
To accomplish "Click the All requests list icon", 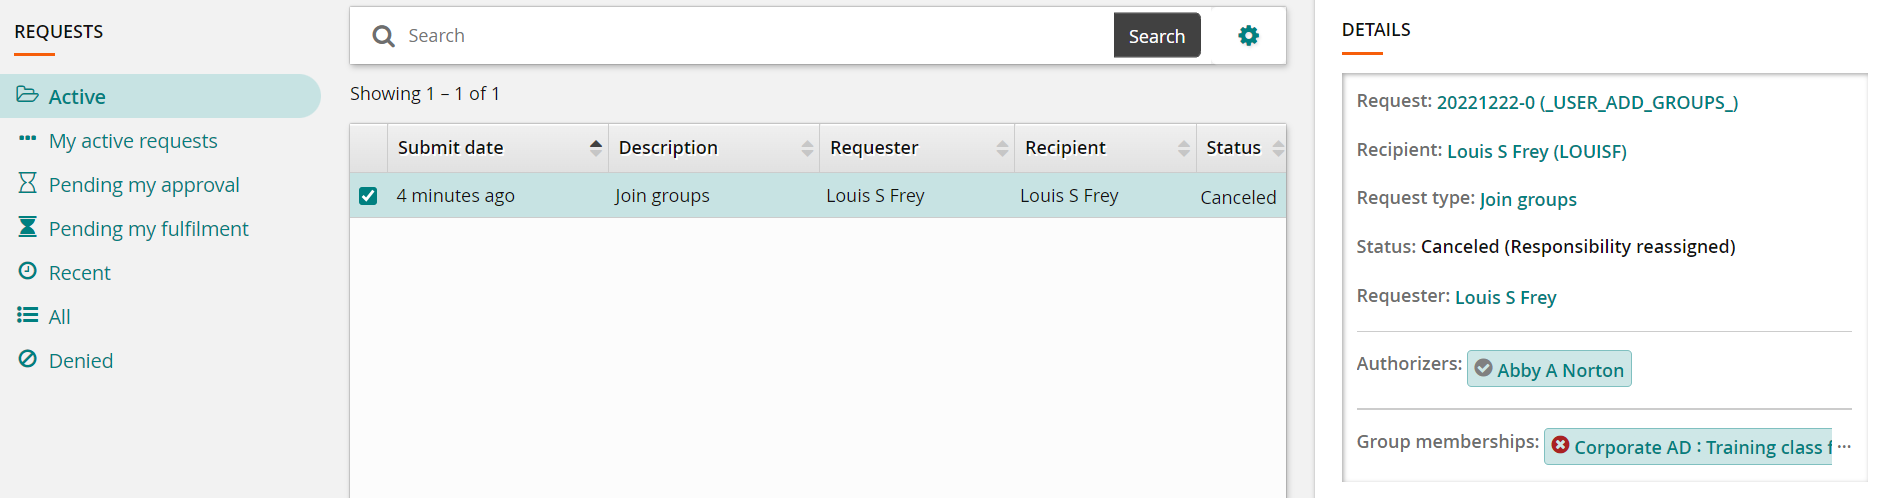I will pyautogui.click(x=28, y=316).
